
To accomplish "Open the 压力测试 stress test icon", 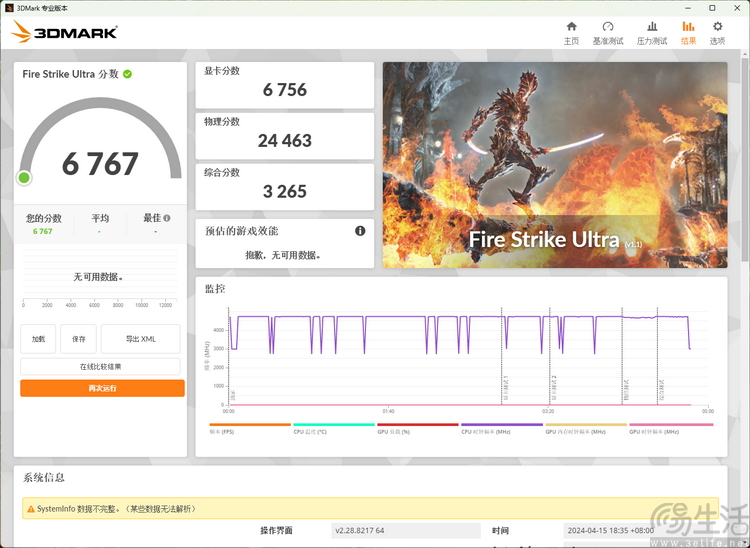I will [x=652, y=26].
